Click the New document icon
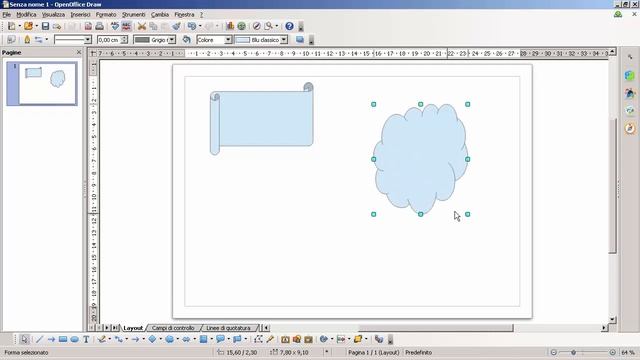Image resolution: width=640 pixels, height=360 pixels. pyautogui.click(x=11, y=26)
